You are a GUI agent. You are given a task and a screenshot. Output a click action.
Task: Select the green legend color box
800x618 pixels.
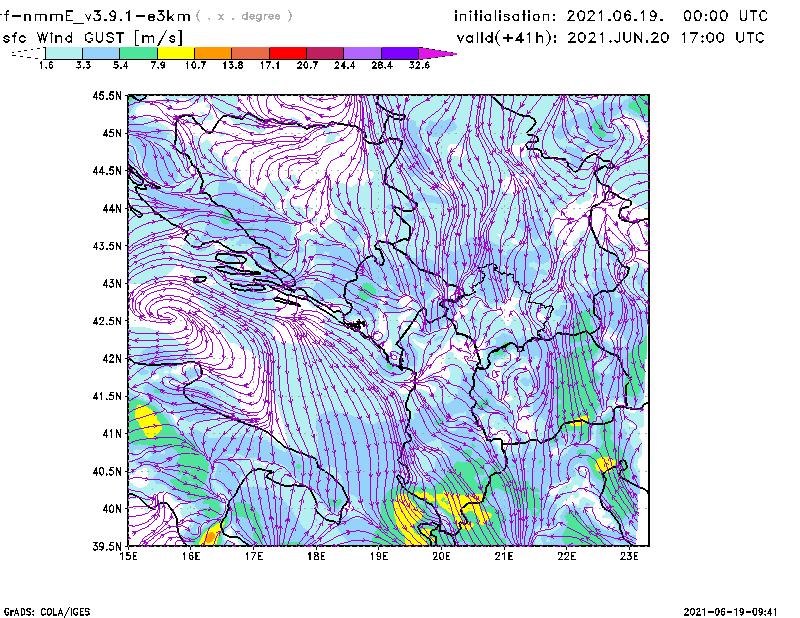(x=138, y=53)
